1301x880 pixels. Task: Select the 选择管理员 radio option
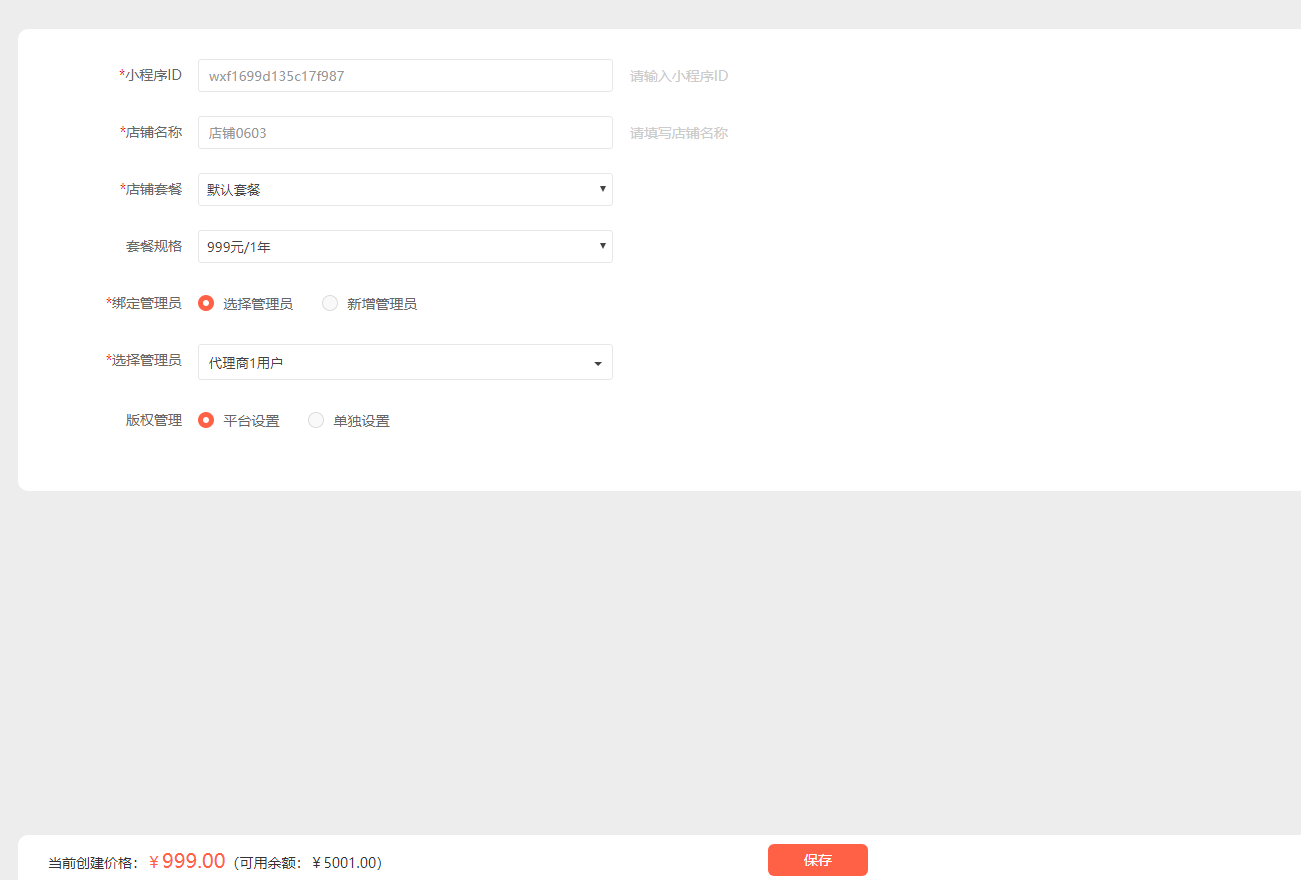[x=206, y=303]
